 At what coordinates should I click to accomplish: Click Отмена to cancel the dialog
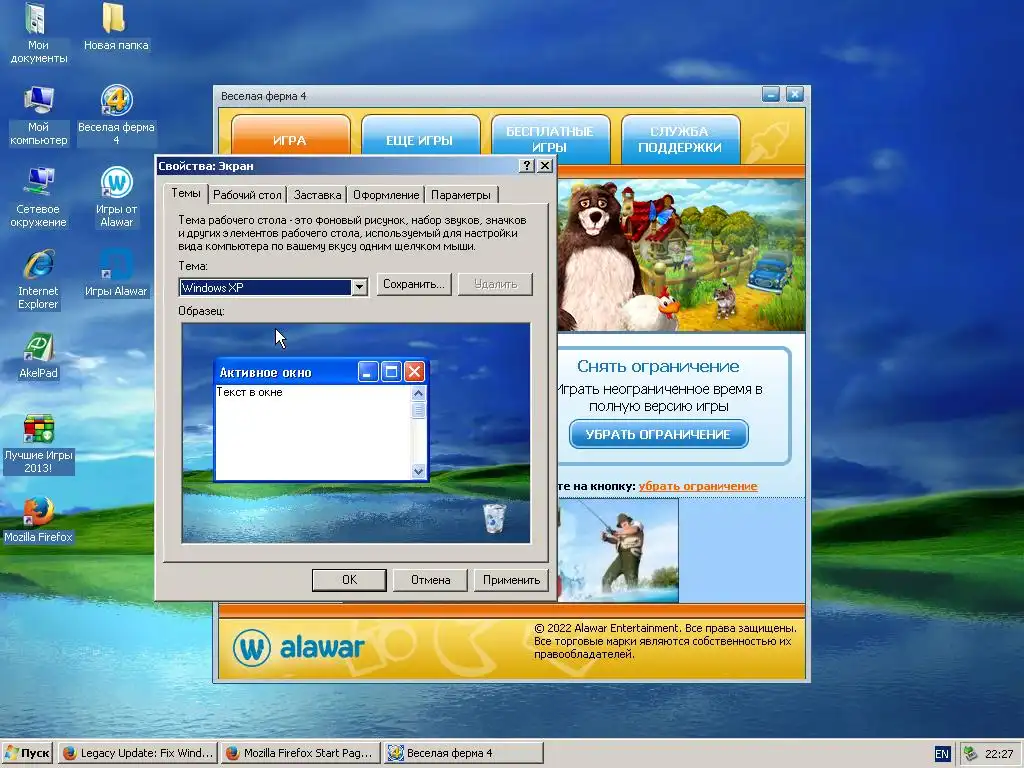tap(430, 580)
